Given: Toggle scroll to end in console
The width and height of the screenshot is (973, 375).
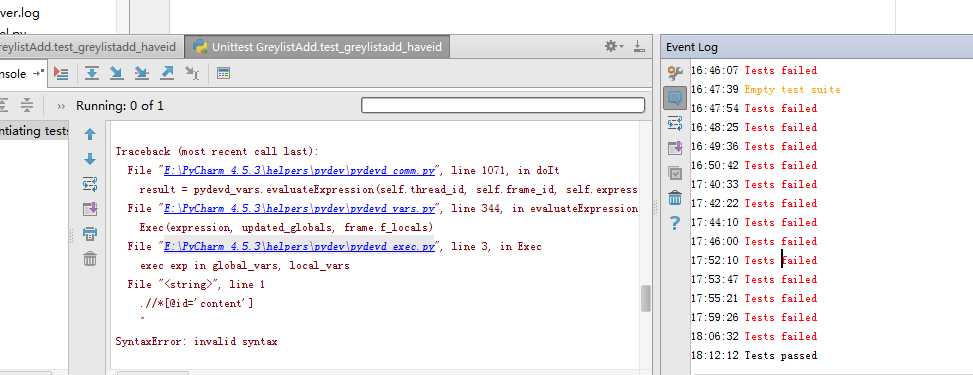Looking at the screenshot, I should click(x=90, y=209).
